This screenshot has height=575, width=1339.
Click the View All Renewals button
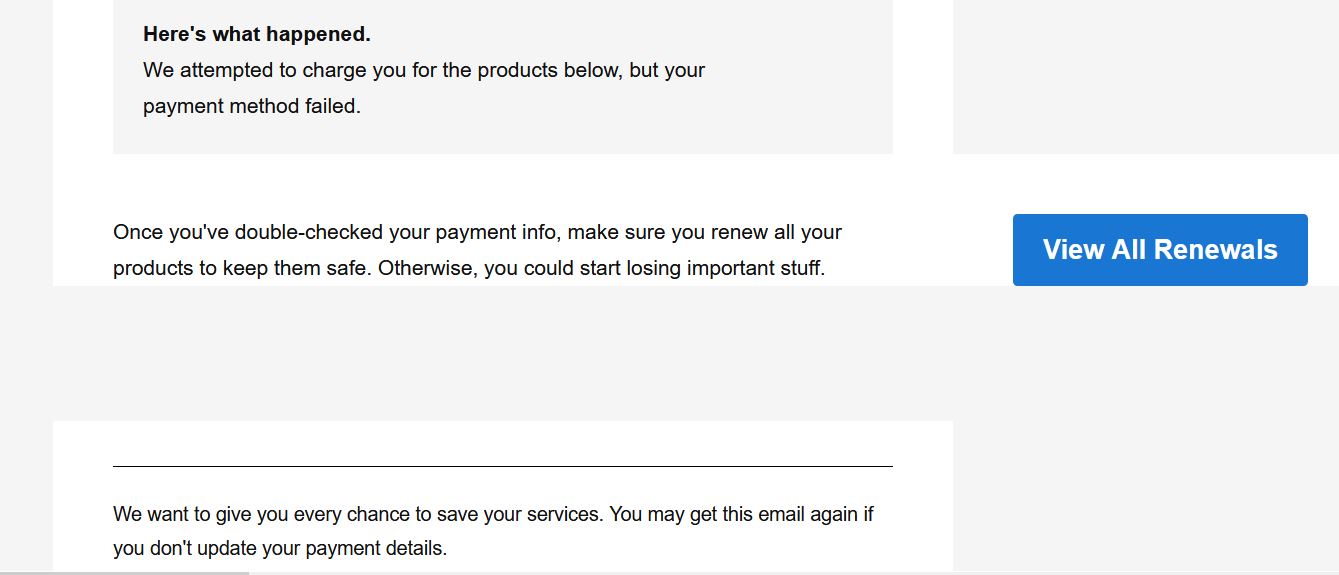(1160, 250)
